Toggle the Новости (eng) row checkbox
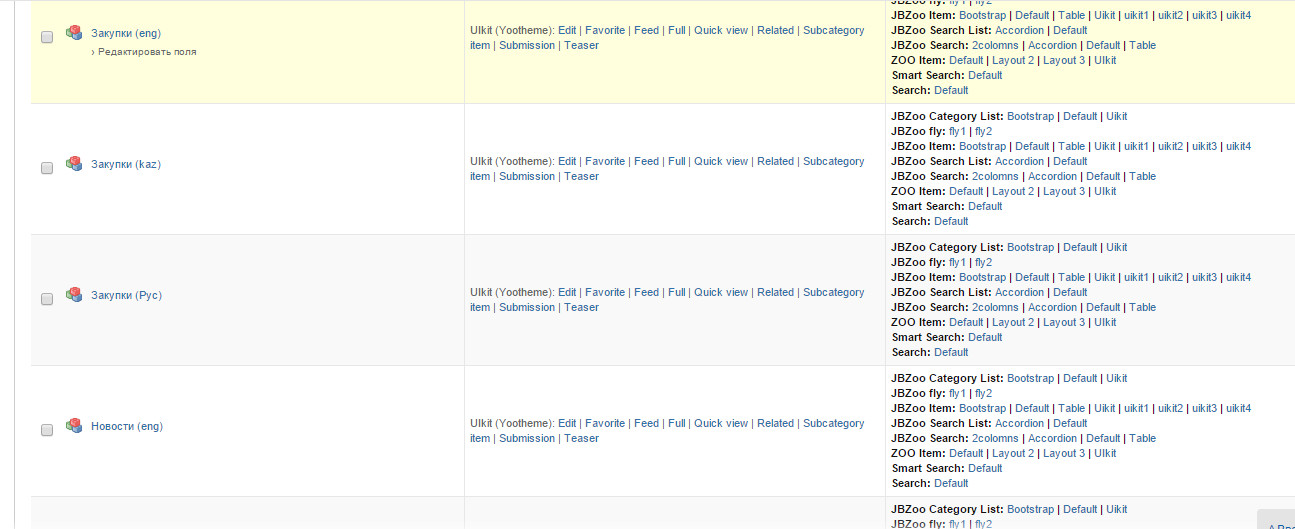Screen dimensions: 1295x529 click(x=47, y=430)
